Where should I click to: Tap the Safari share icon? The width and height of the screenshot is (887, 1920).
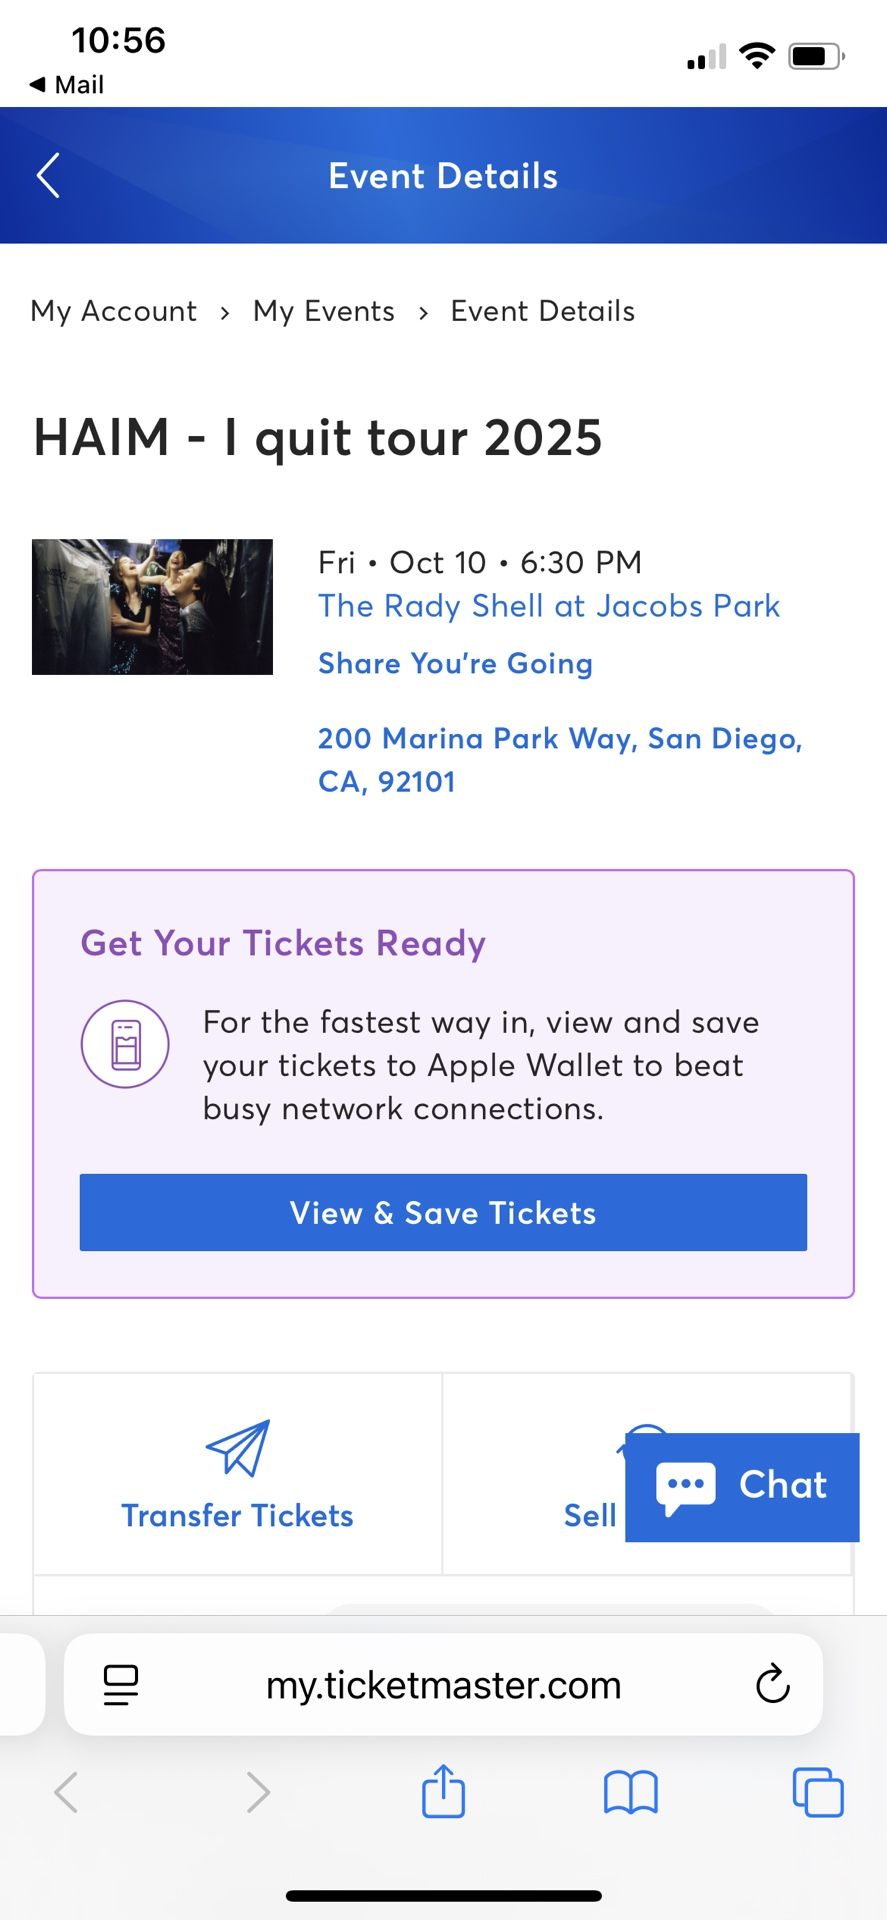tap(443, 1791)
